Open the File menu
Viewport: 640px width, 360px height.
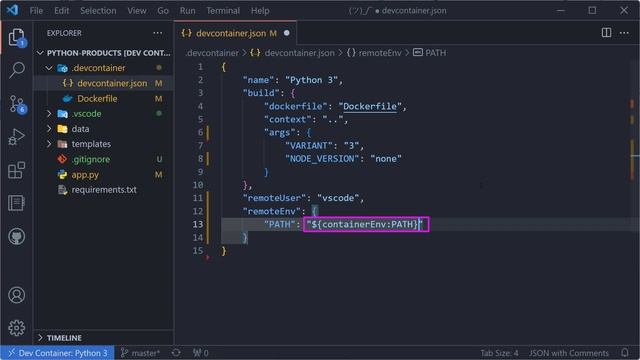click(36, 11)
